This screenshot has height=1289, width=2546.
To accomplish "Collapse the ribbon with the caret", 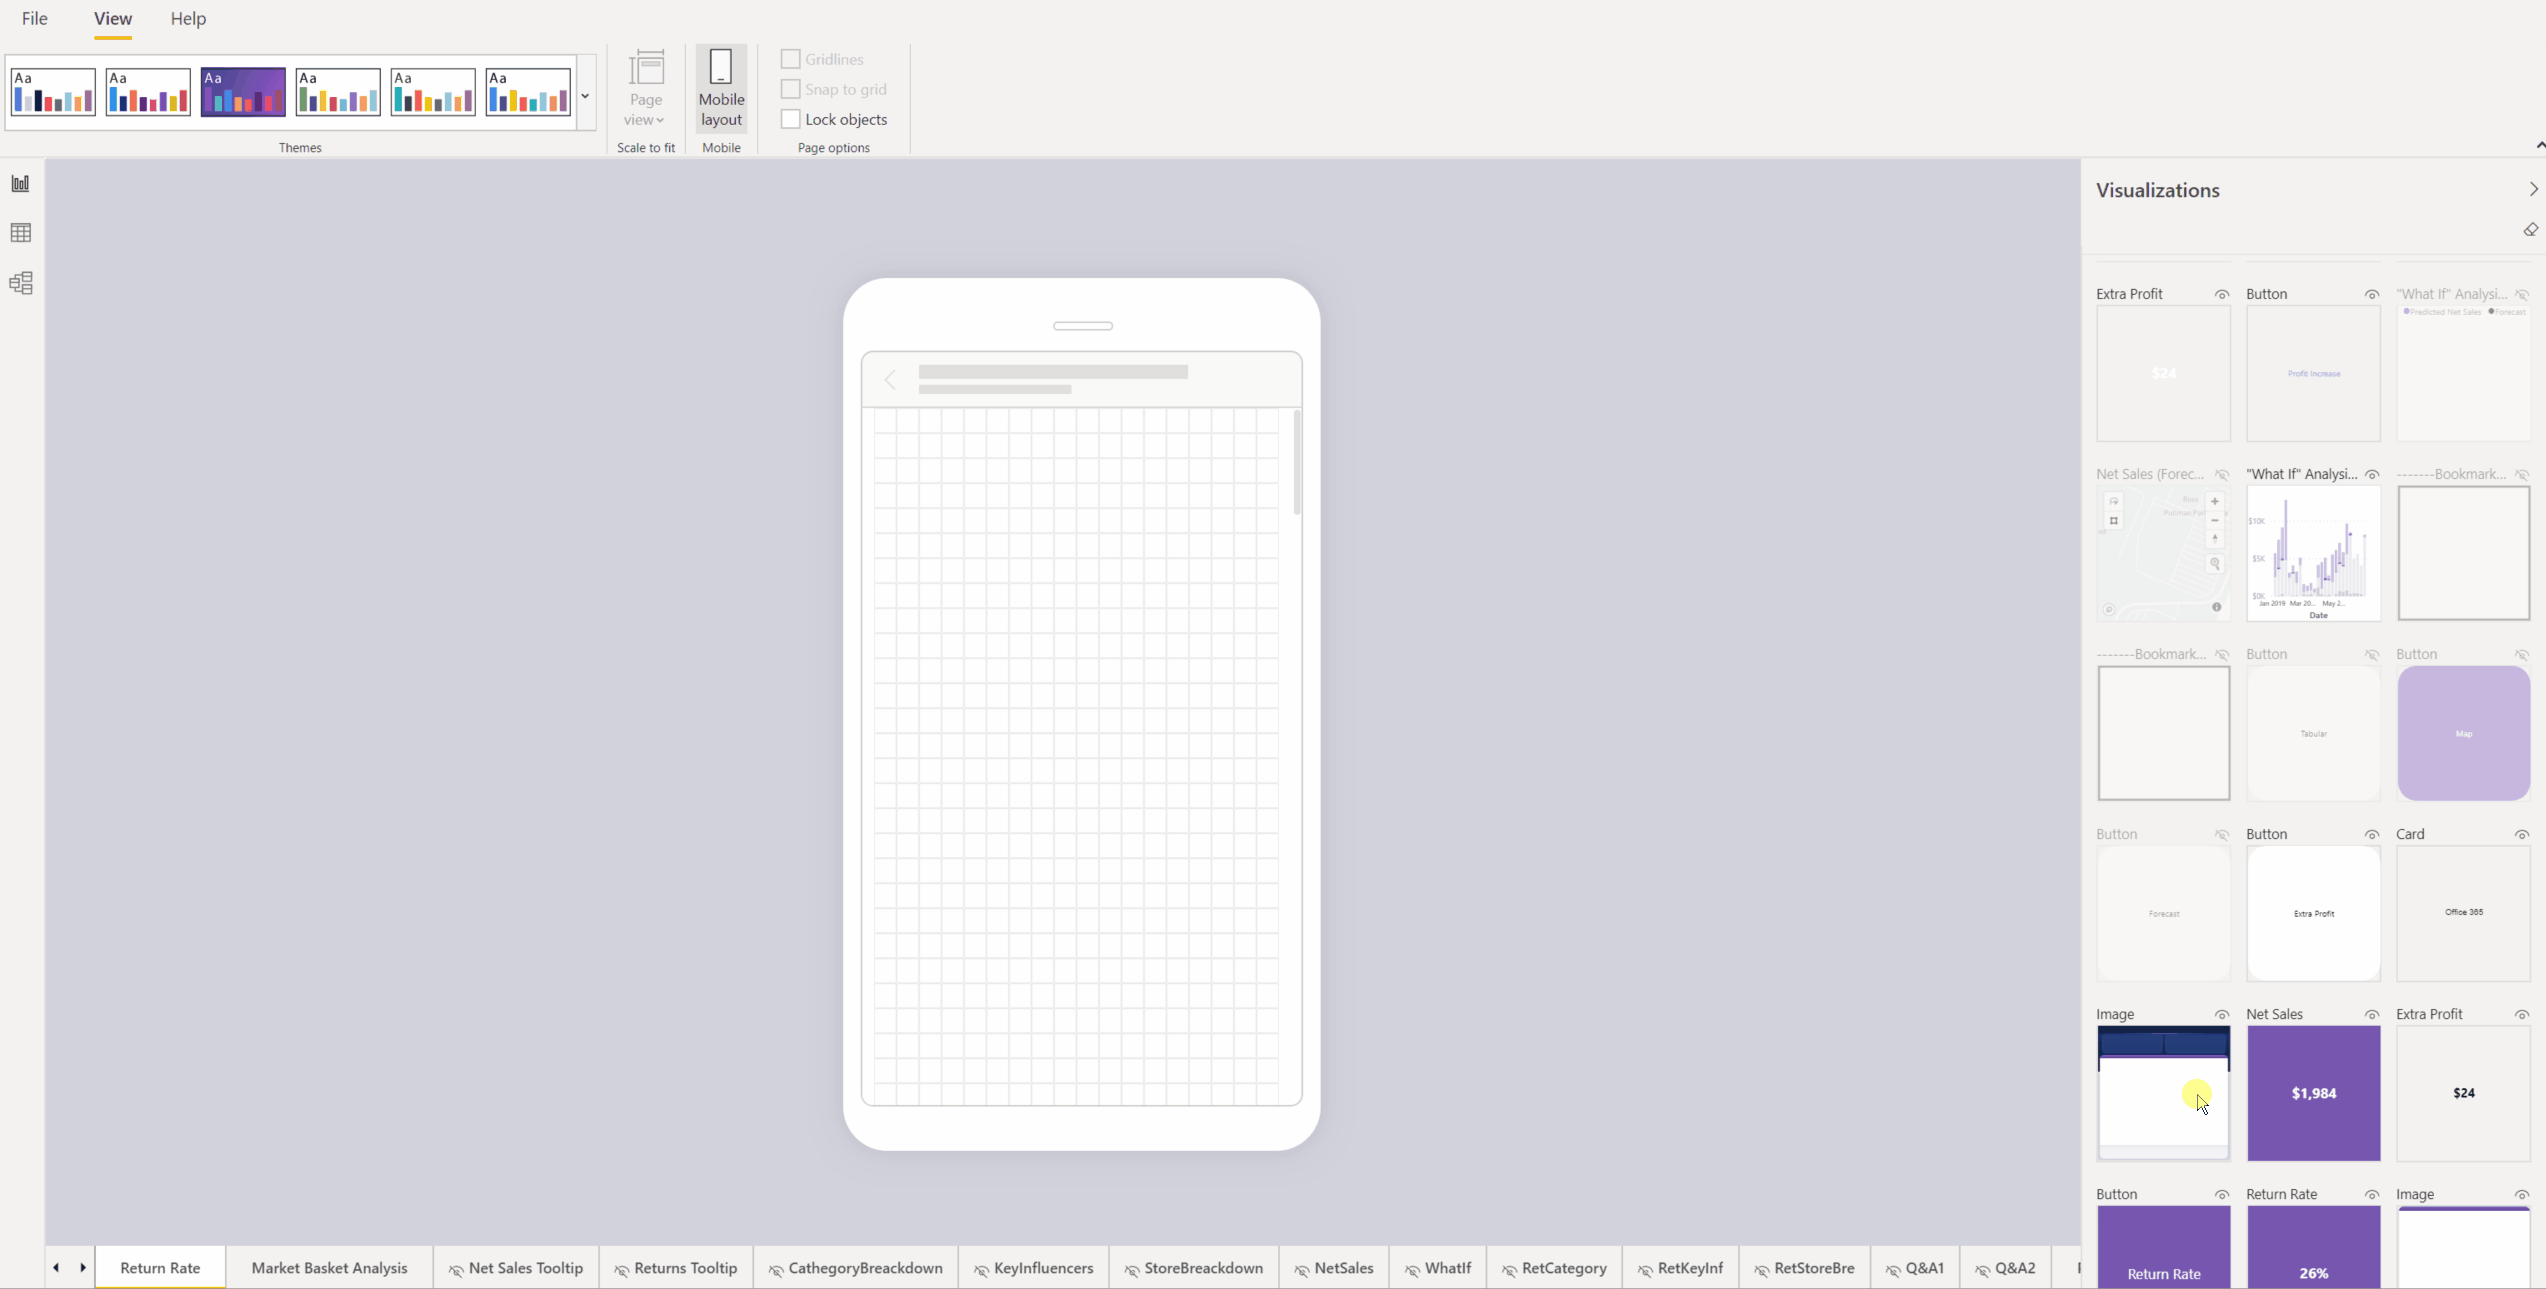I will [2540, 145].
